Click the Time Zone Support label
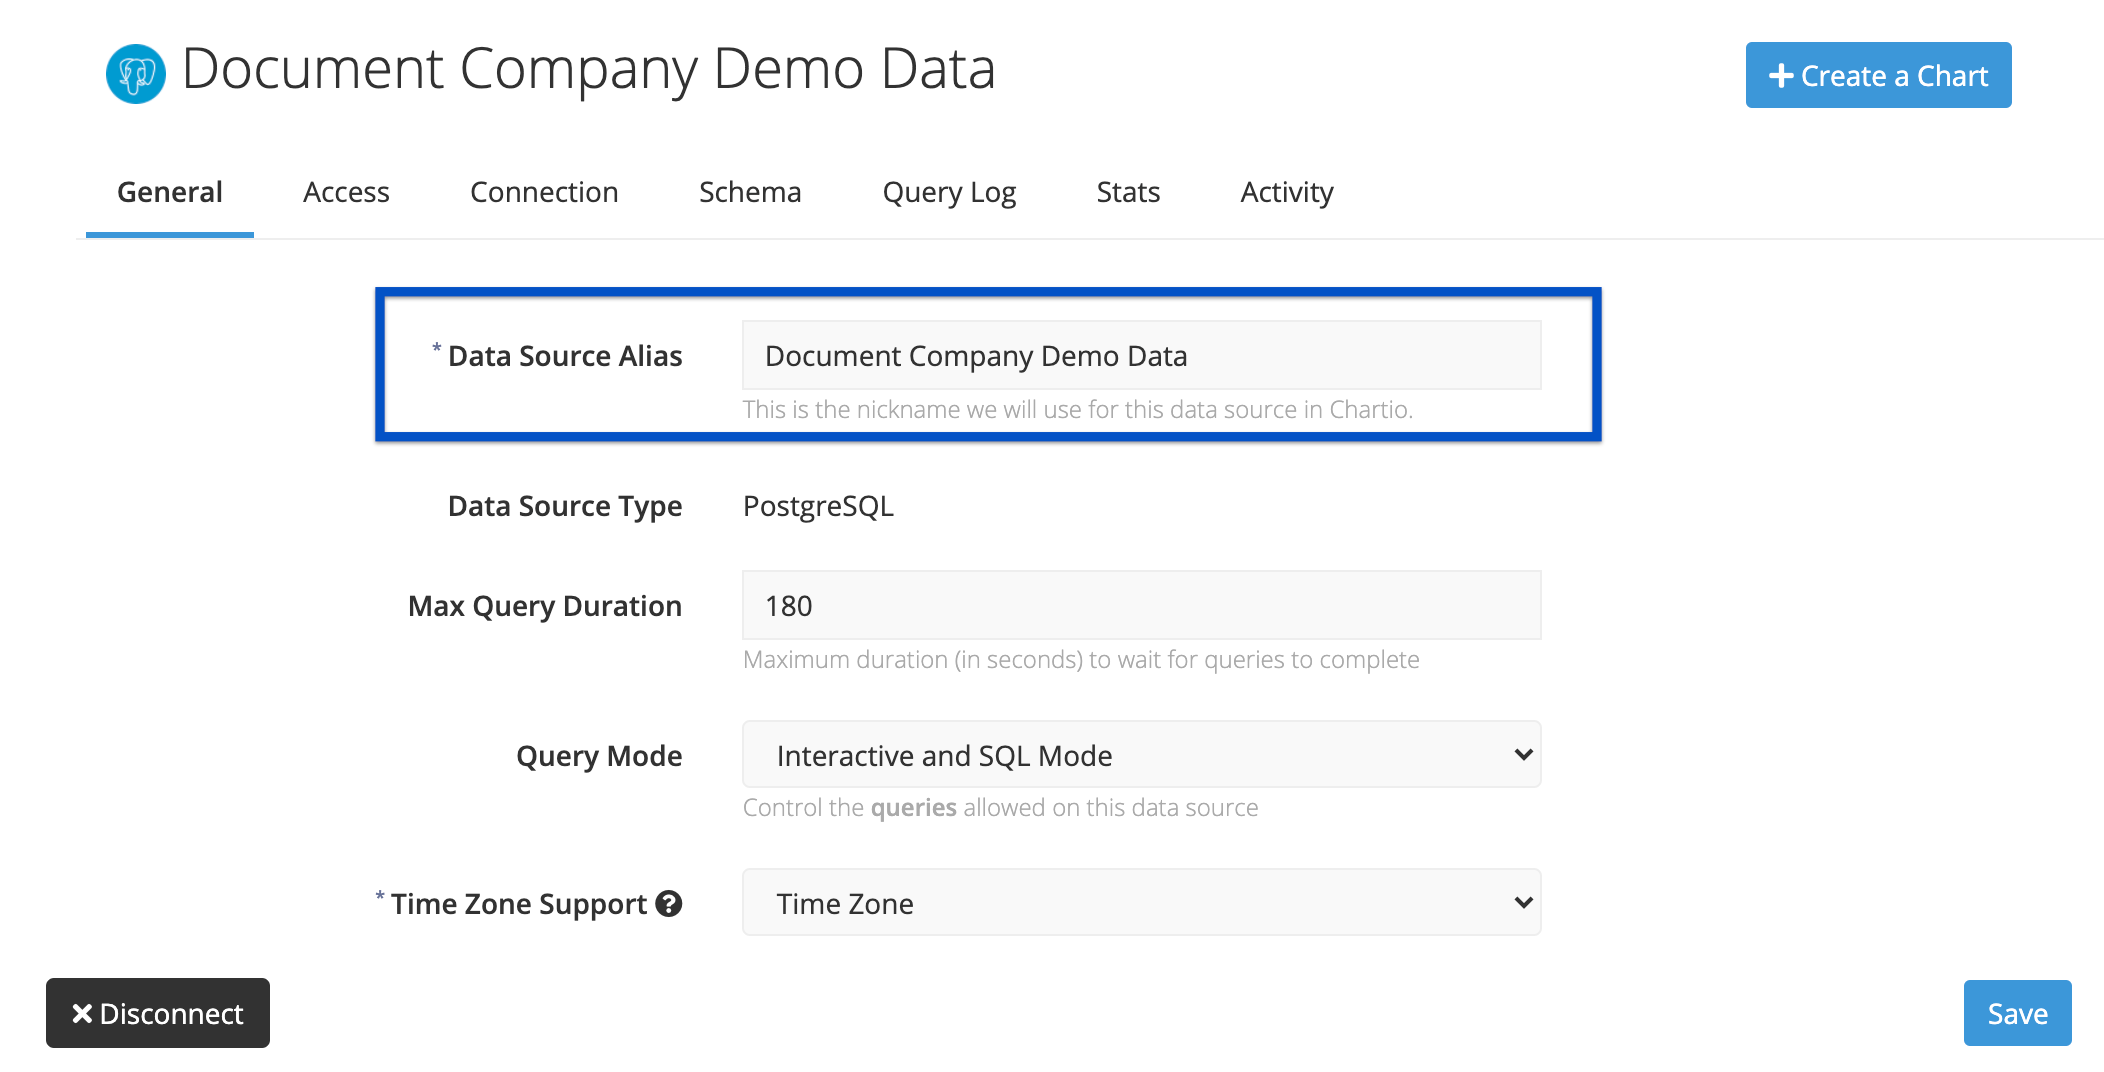This screenshot has width=2104, height=1072. click(x=519, y=904)
